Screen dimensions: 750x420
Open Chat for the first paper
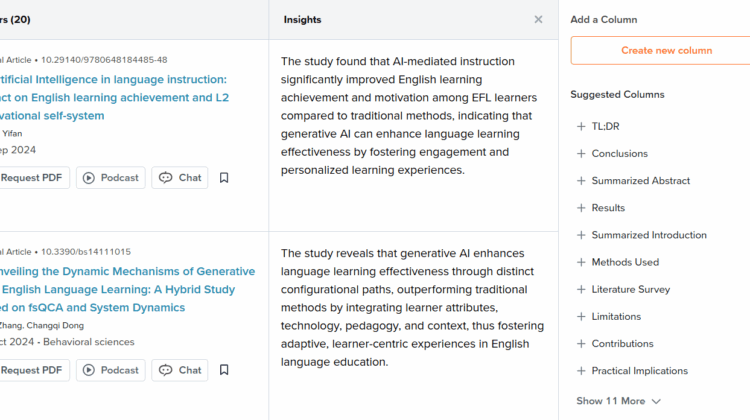(180, 178)
